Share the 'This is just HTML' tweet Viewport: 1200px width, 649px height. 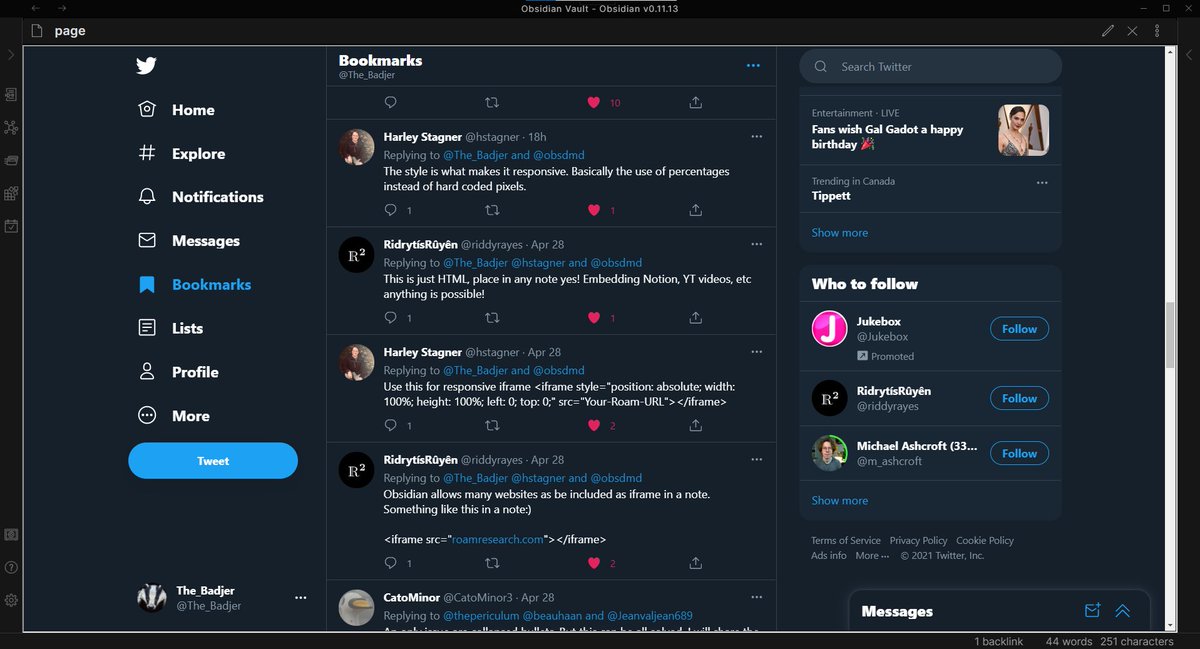tap(695, 318)
